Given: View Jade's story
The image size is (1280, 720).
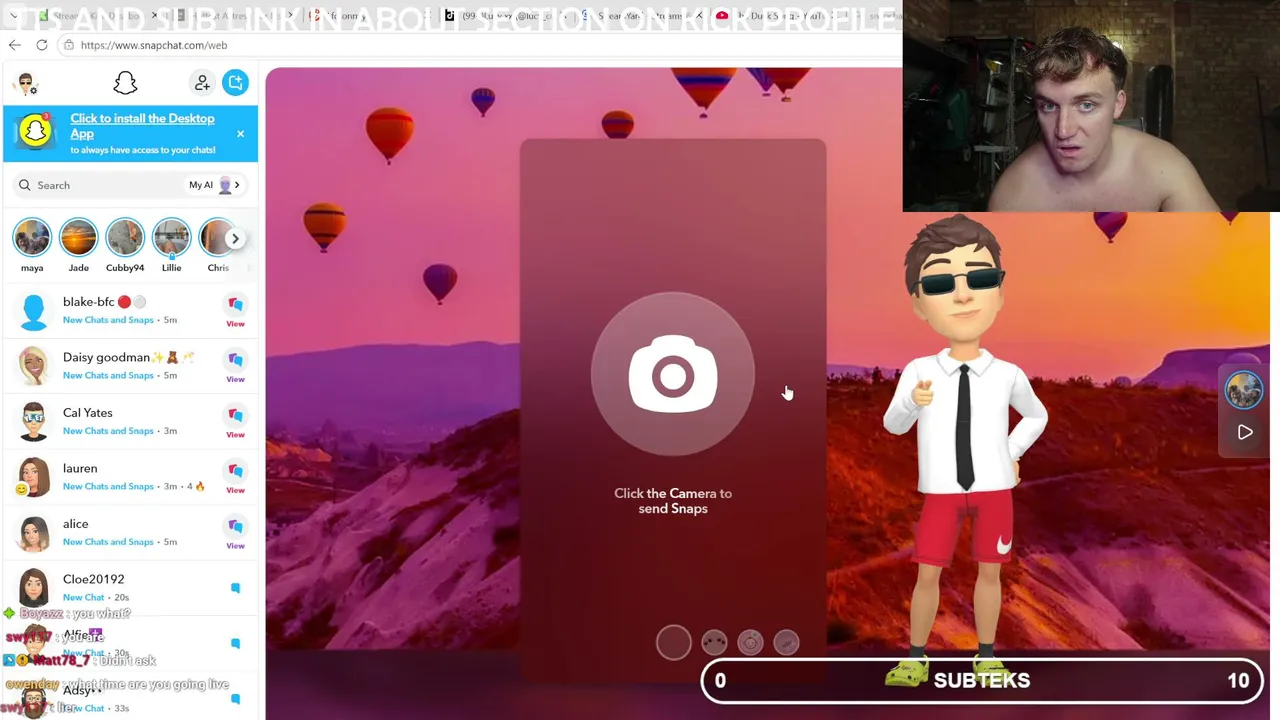Looking at the screenshot, I should [x=78, y=239].
